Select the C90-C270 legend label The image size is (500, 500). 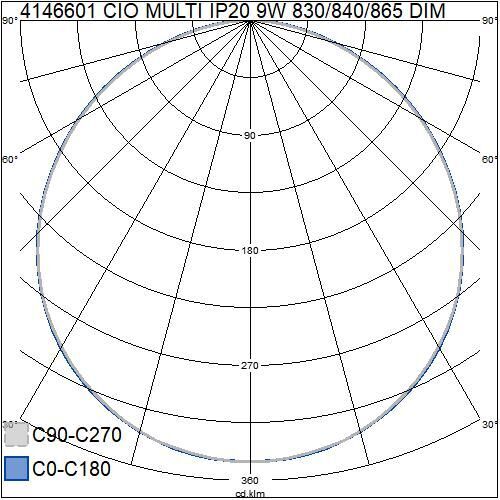point(77,435)
